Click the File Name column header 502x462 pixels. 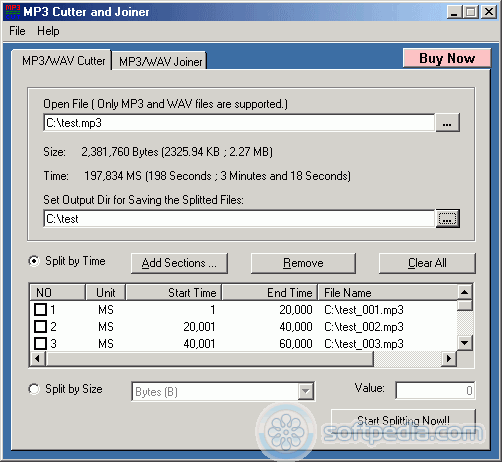387,293
